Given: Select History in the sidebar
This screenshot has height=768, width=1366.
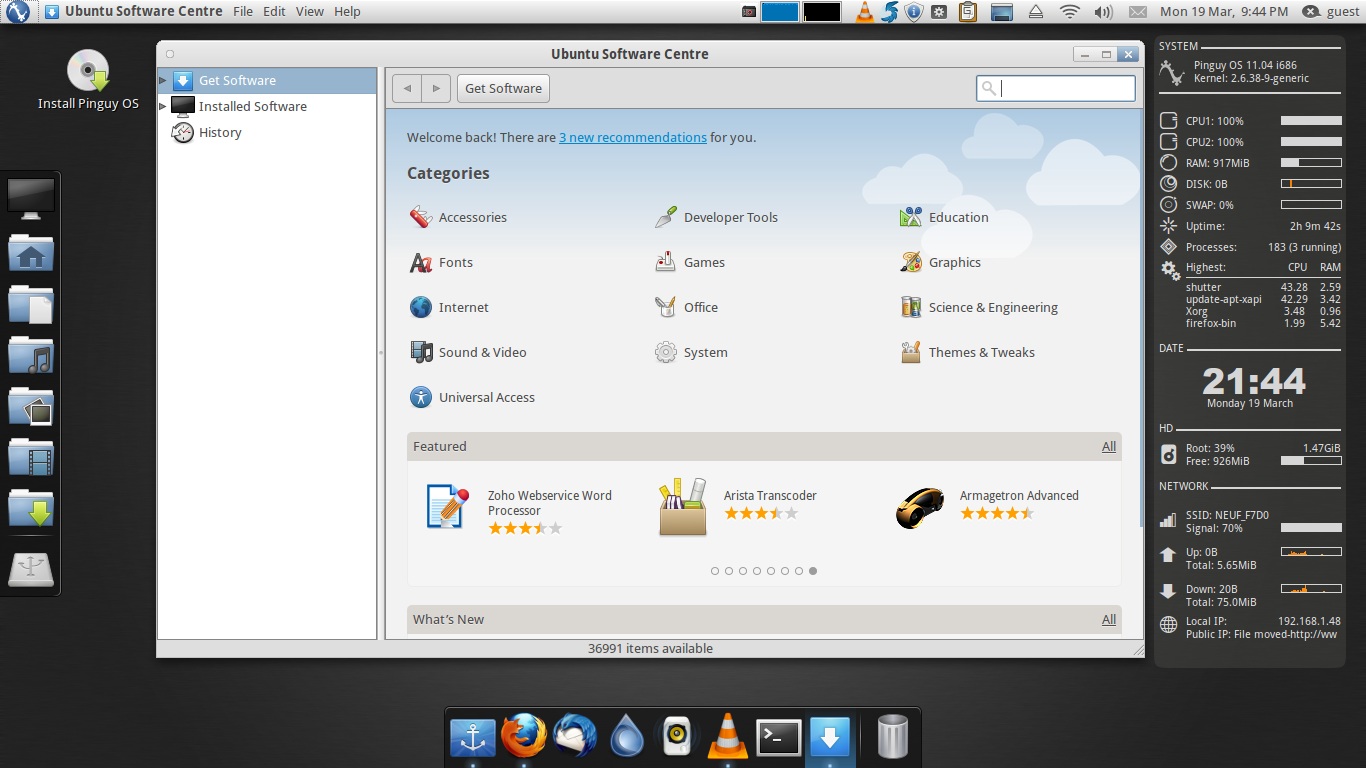Looking at the screenshot, I should point(220,132).
